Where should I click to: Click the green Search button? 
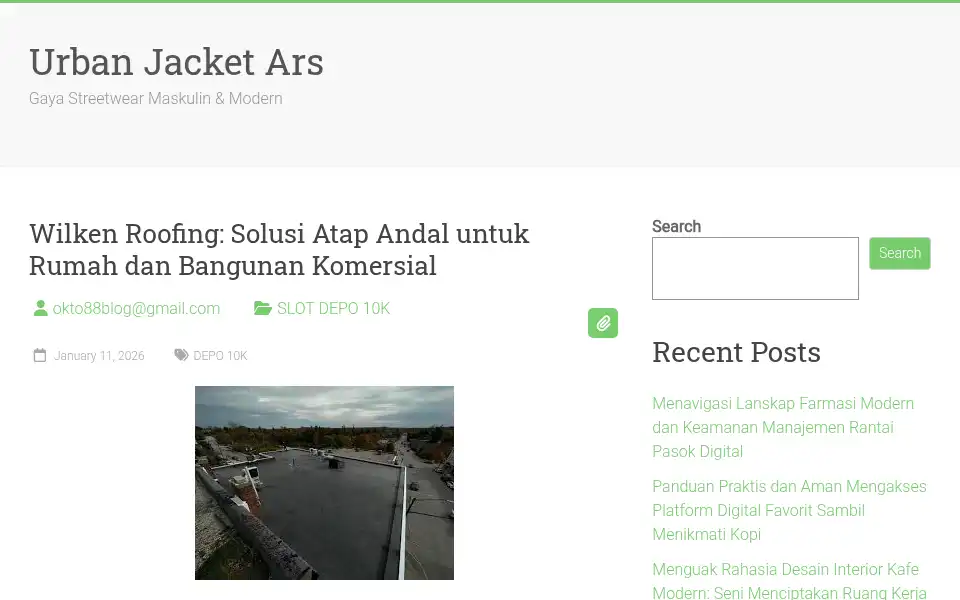tap(899, 253)
